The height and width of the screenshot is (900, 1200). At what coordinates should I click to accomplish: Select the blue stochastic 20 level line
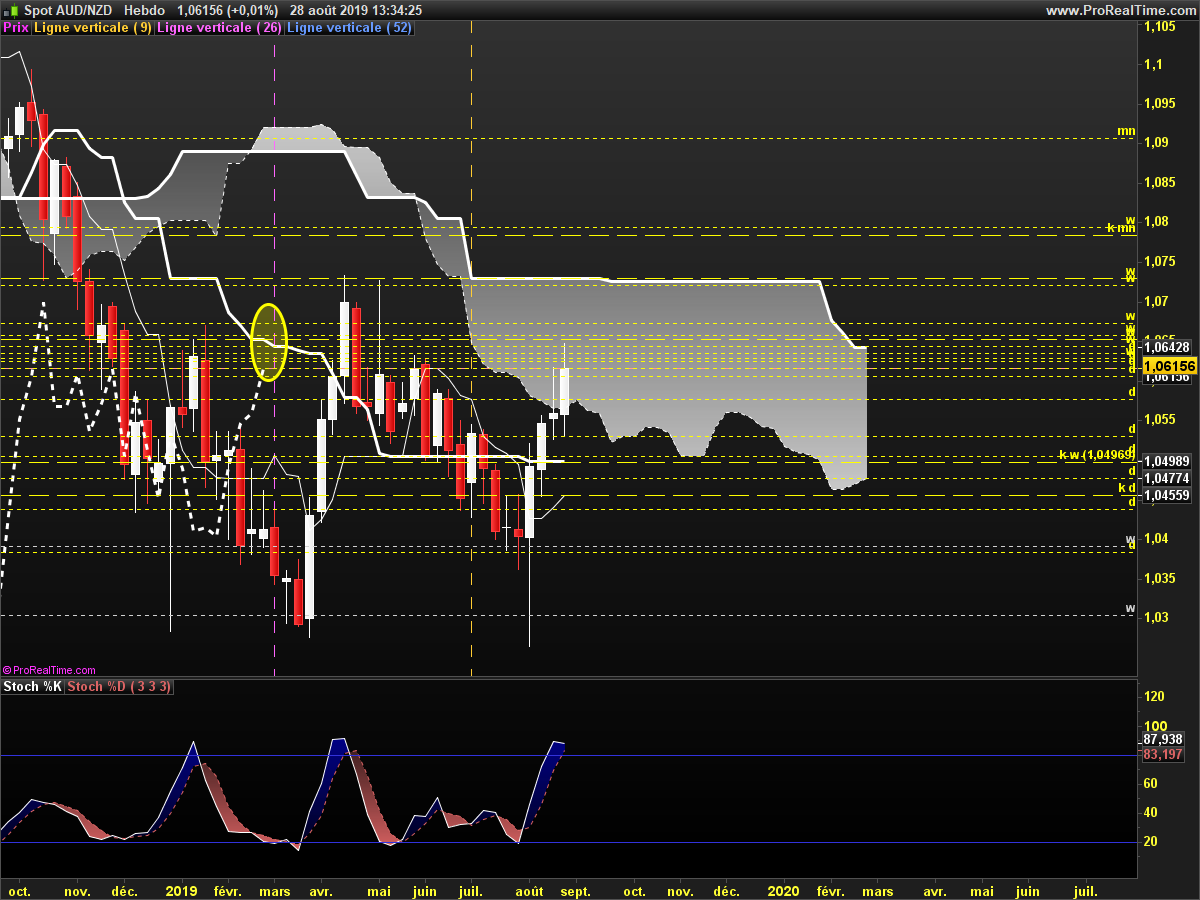point(568,842)
